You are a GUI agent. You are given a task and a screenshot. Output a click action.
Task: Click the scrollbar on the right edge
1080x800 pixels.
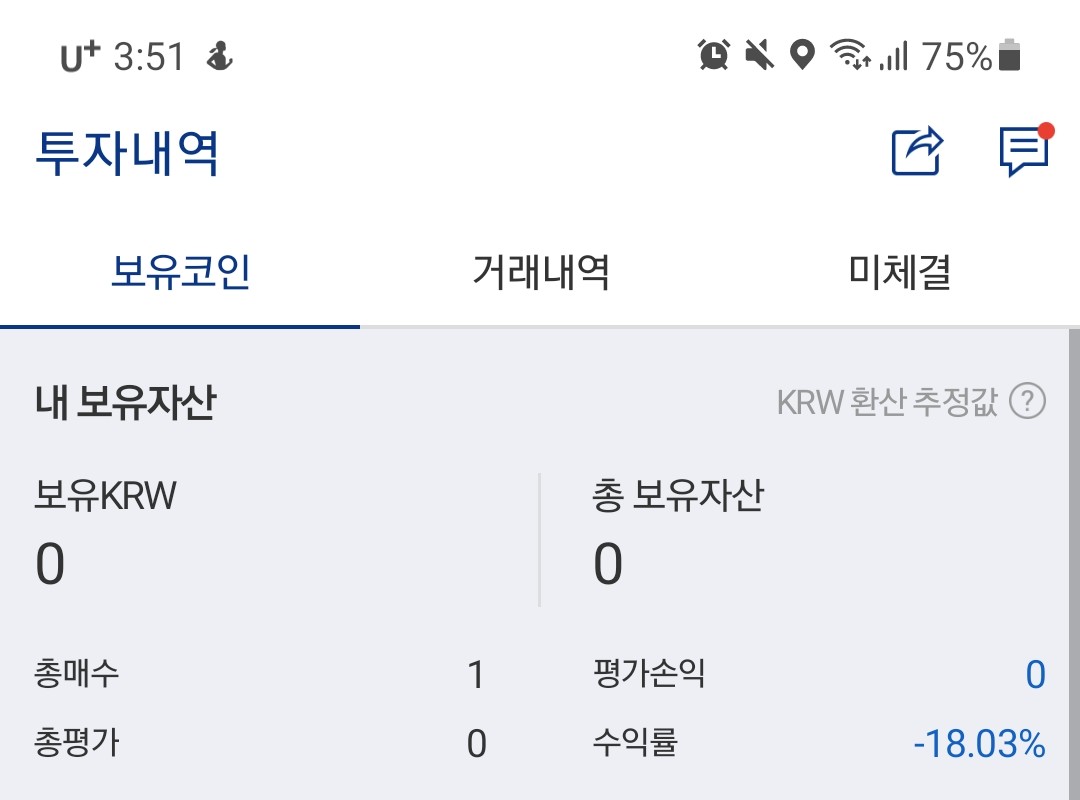tap(1073, 560)
